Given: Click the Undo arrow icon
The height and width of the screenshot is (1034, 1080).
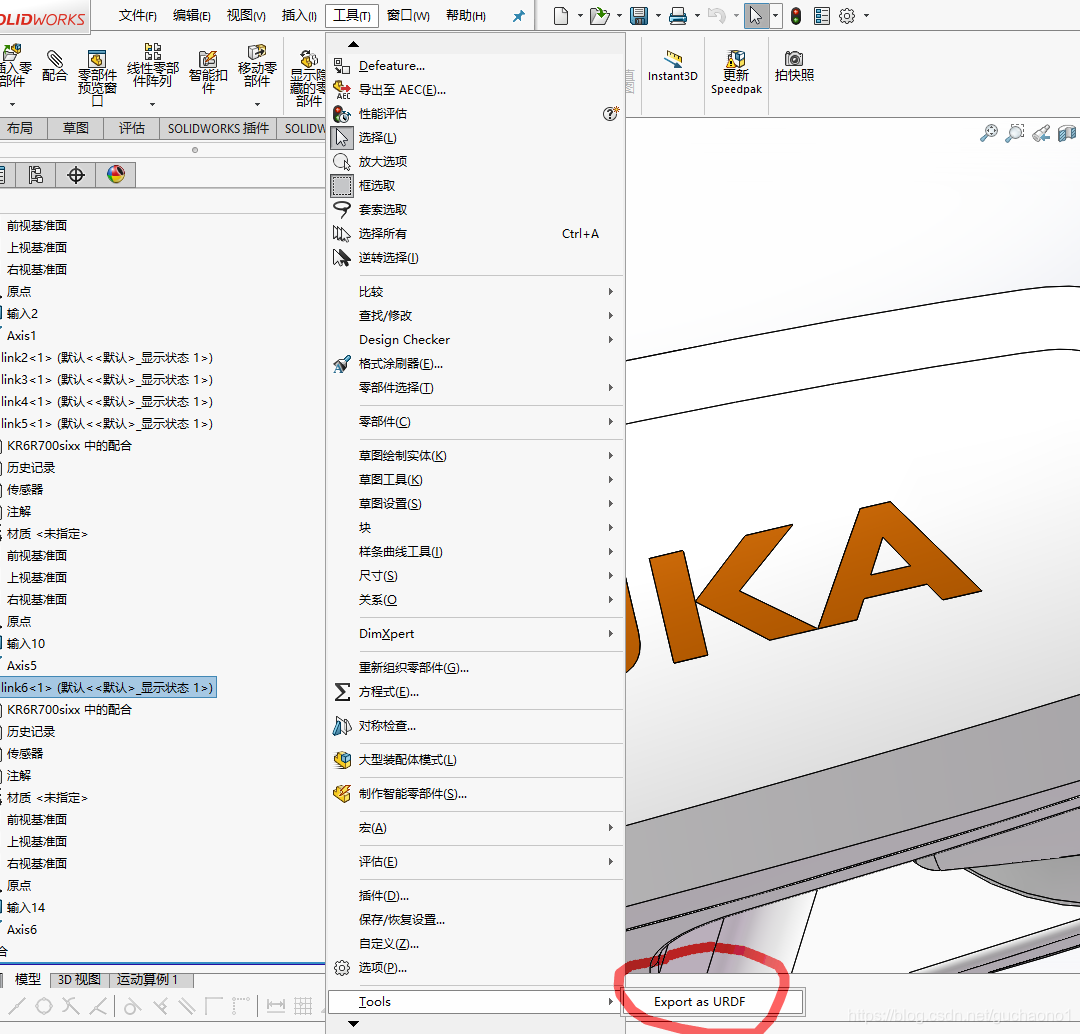Looking at the screenshot, I should click(x=717, y=16).
